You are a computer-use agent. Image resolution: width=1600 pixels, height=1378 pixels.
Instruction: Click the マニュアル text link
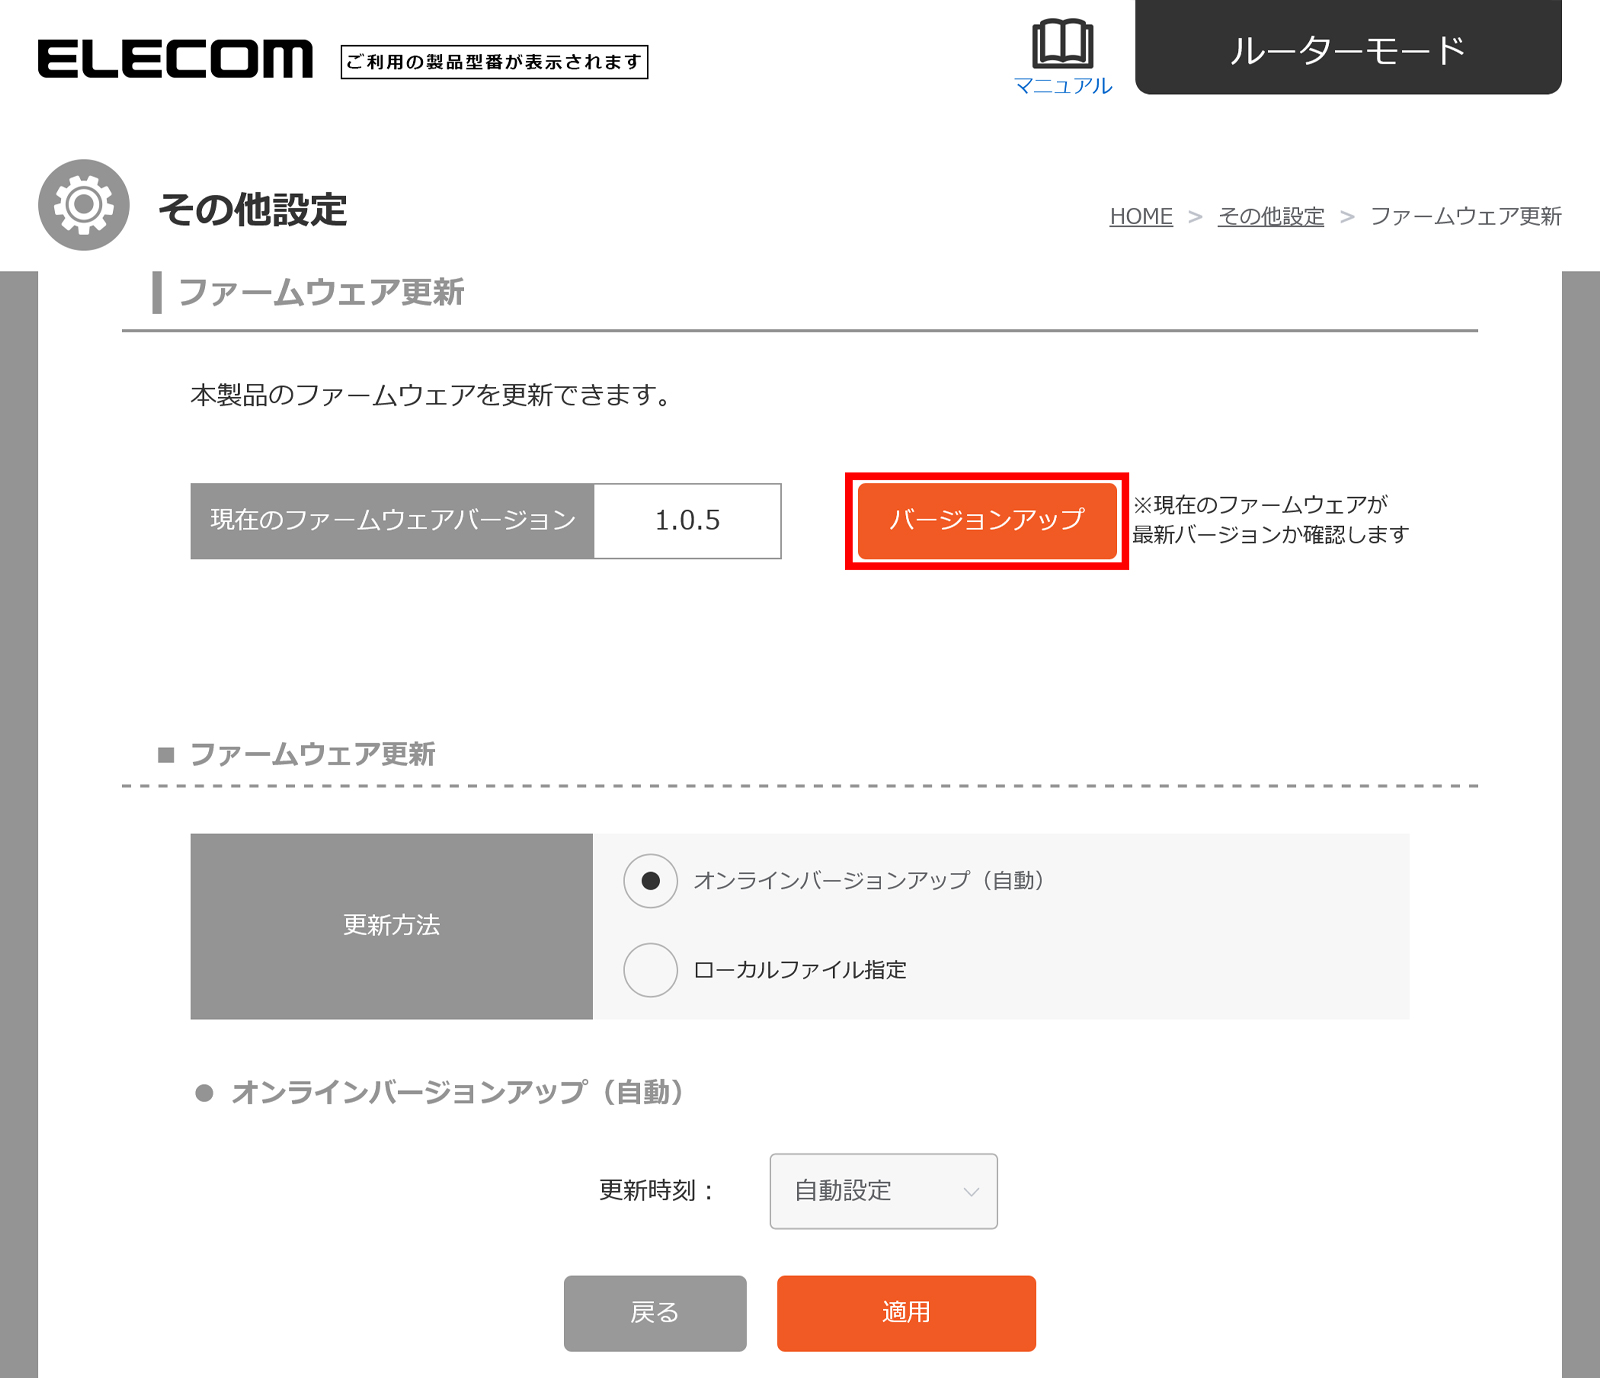coord(1063,86)
